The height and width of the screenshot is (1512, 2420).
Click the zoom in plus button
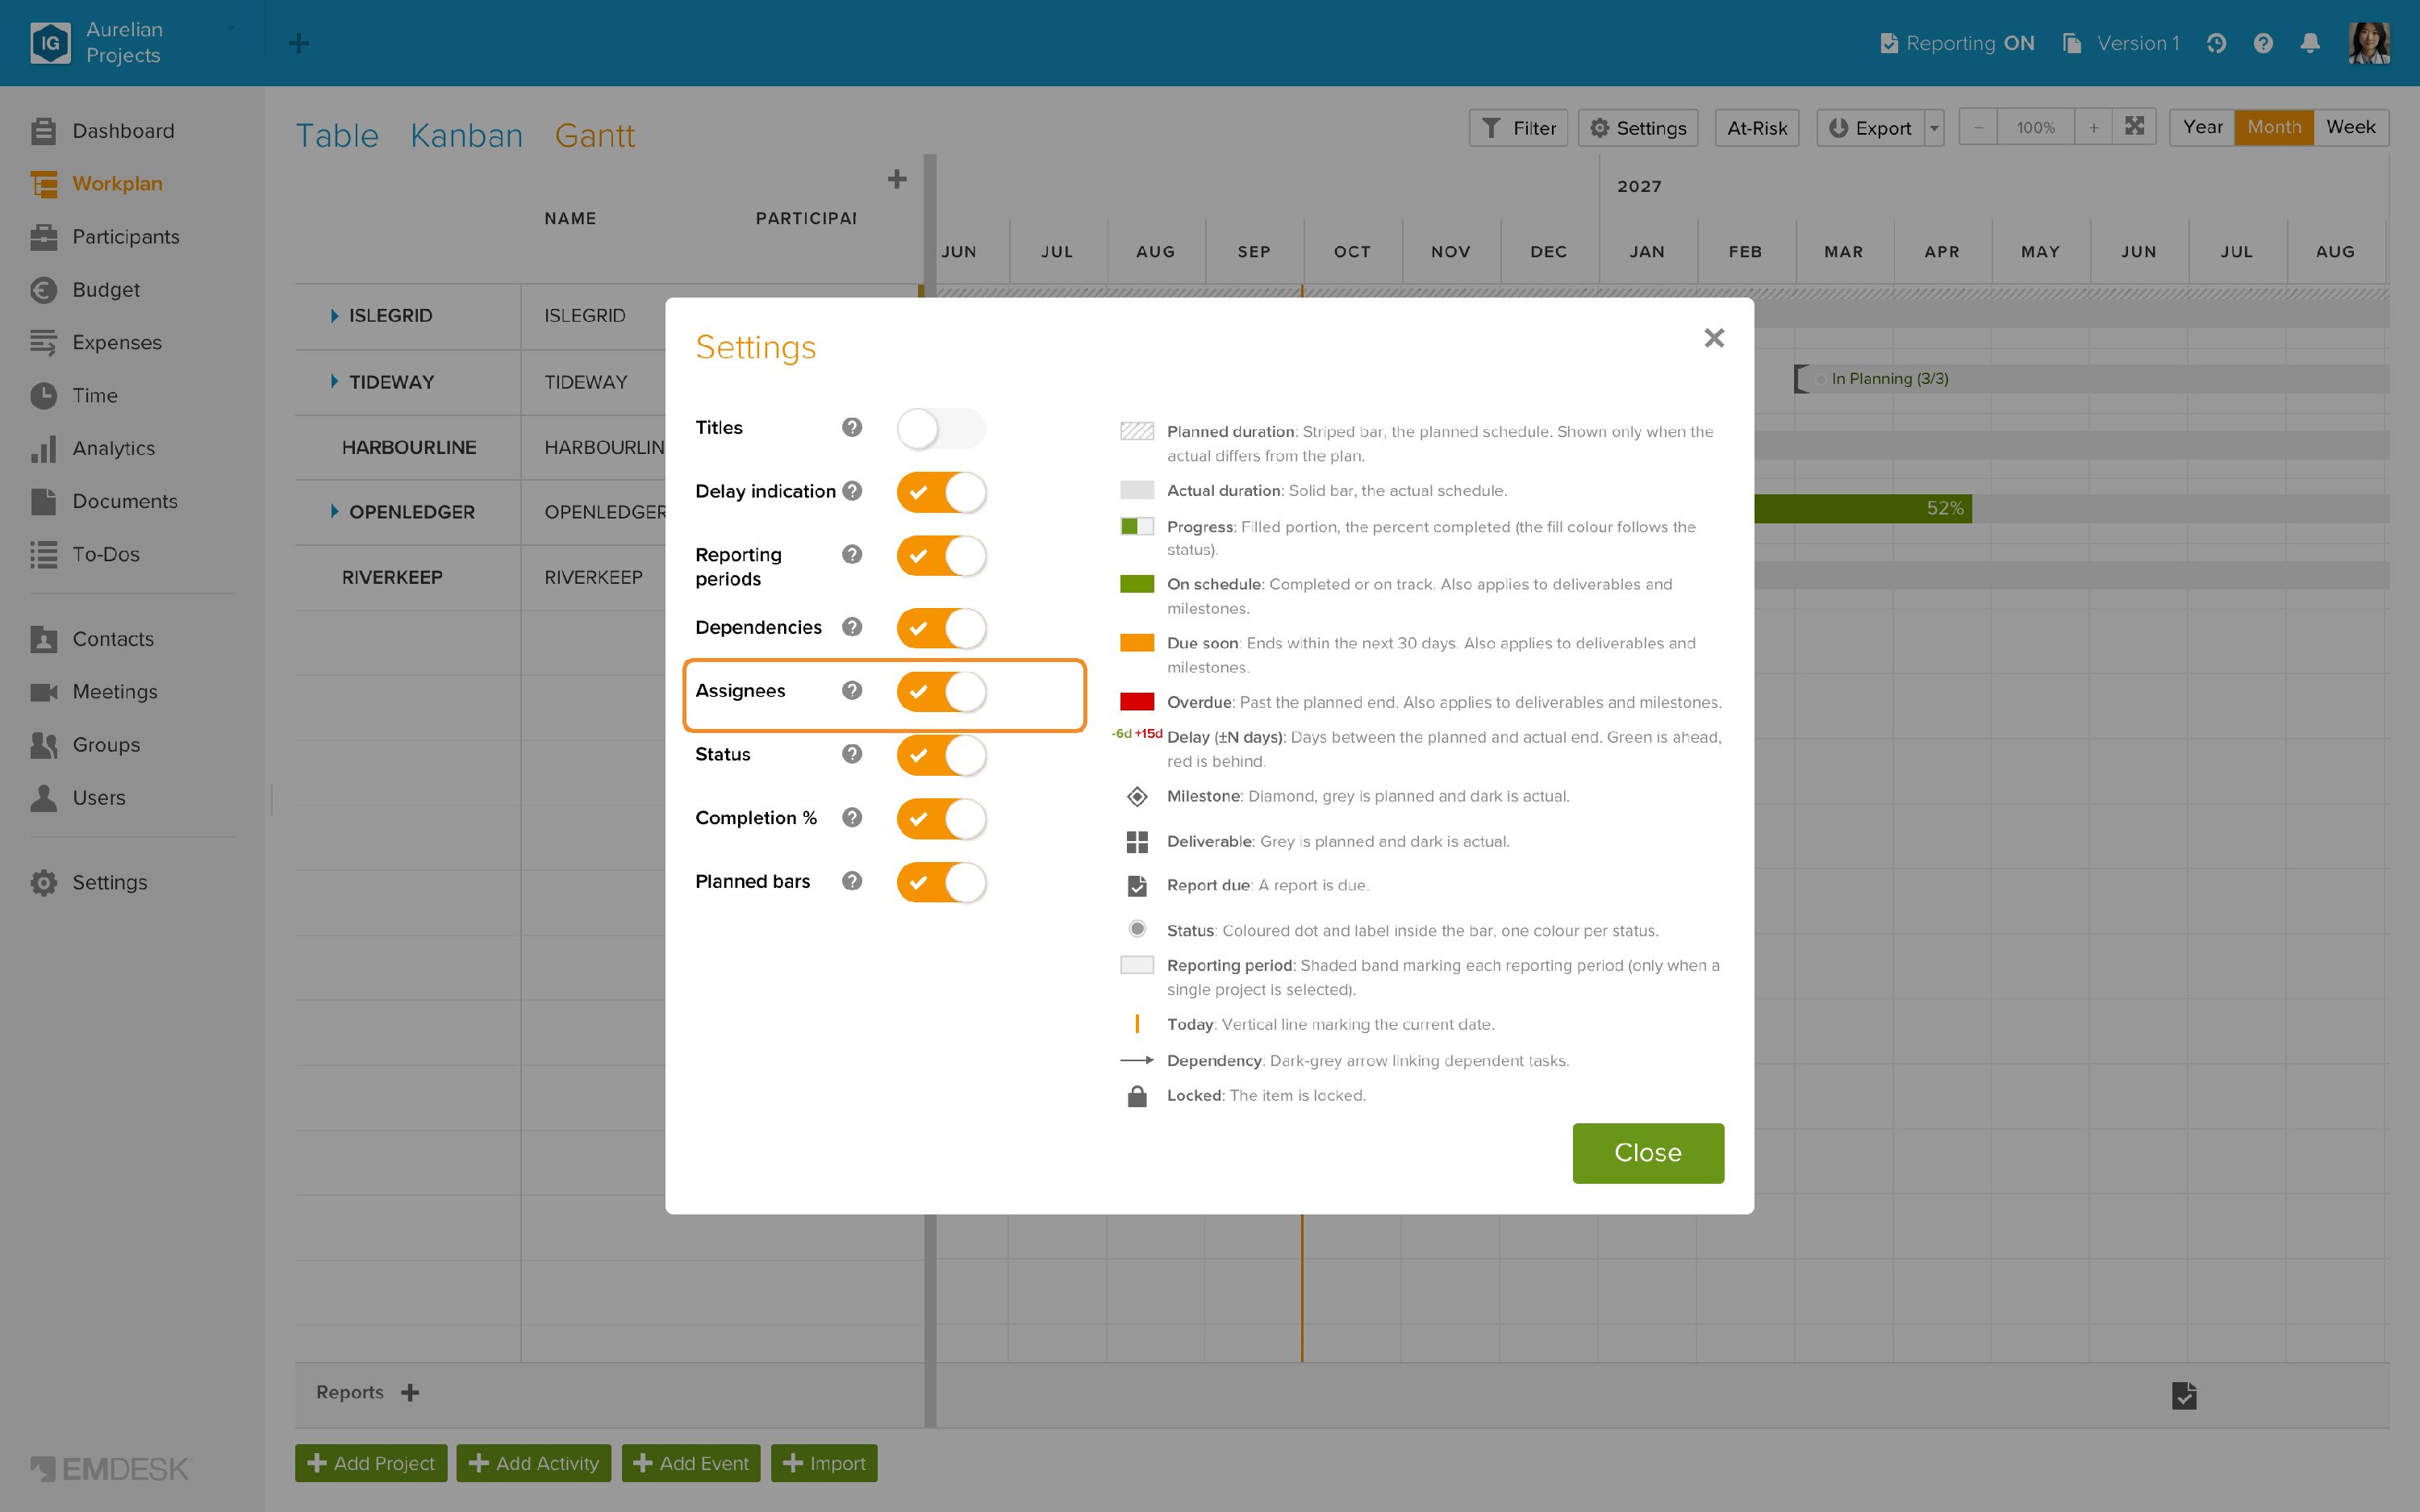2093,127
